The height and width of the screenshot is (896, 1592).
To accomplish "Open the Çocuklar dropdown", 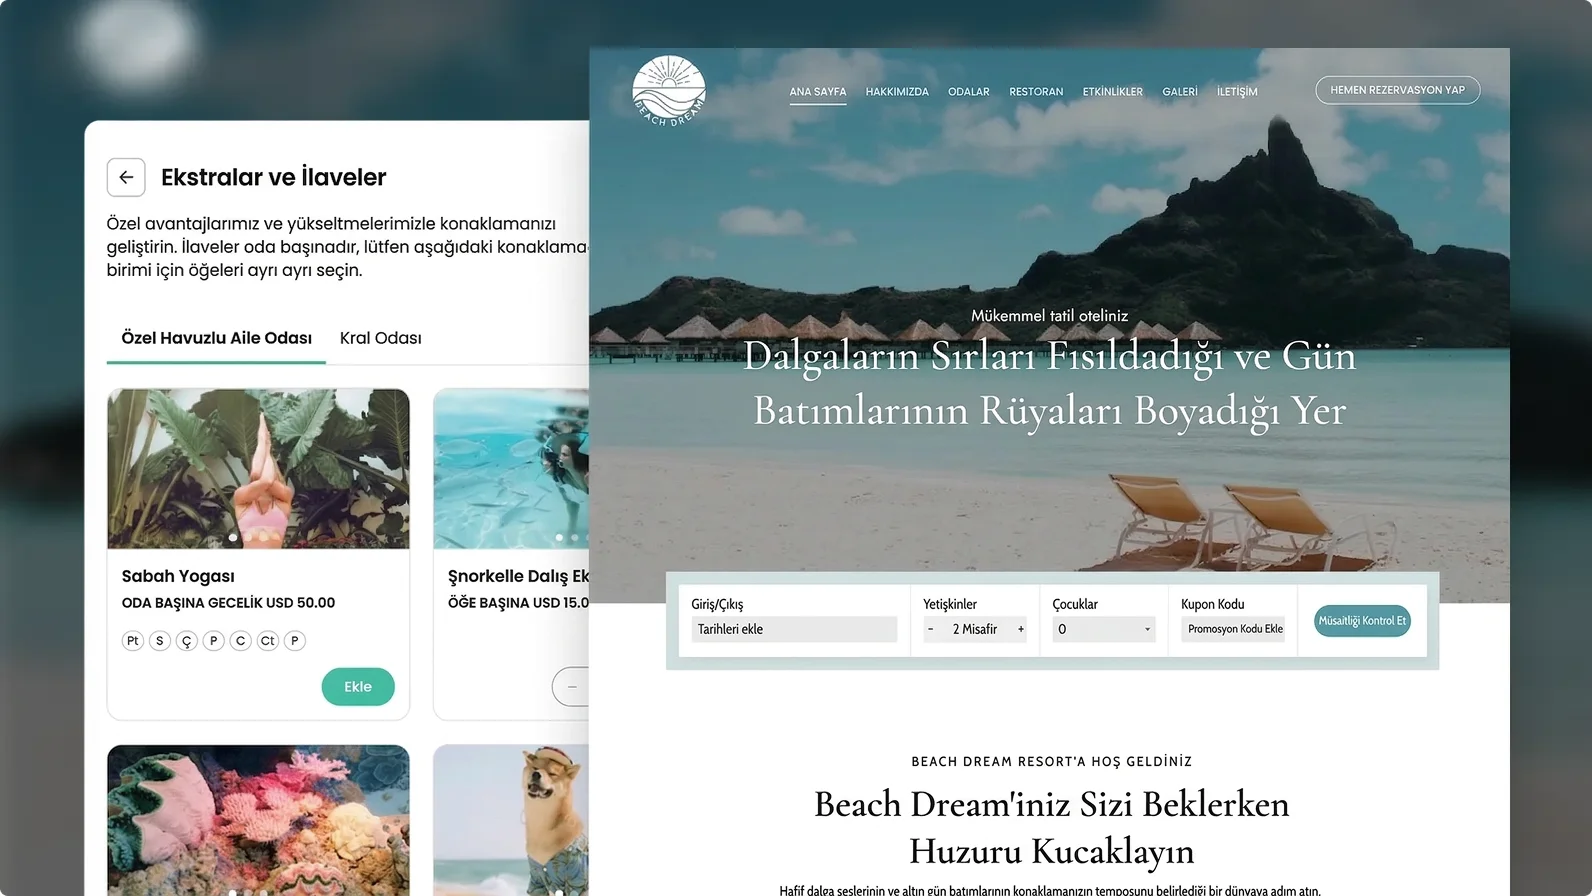I will coord(1103,630).
